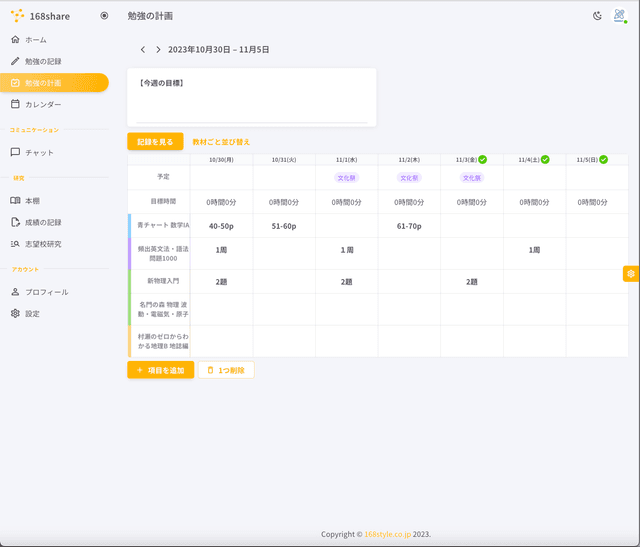This screenshot has height=547, width=640.
Task: Click the chat bubble icon
Action: (x=15, y=152)
